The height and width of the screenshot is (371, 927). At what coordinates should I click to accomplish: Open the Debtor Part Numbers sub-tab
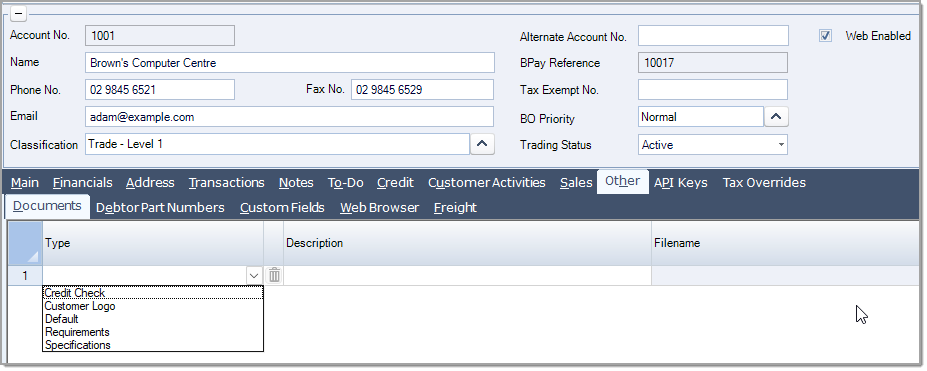pos(160,208)
